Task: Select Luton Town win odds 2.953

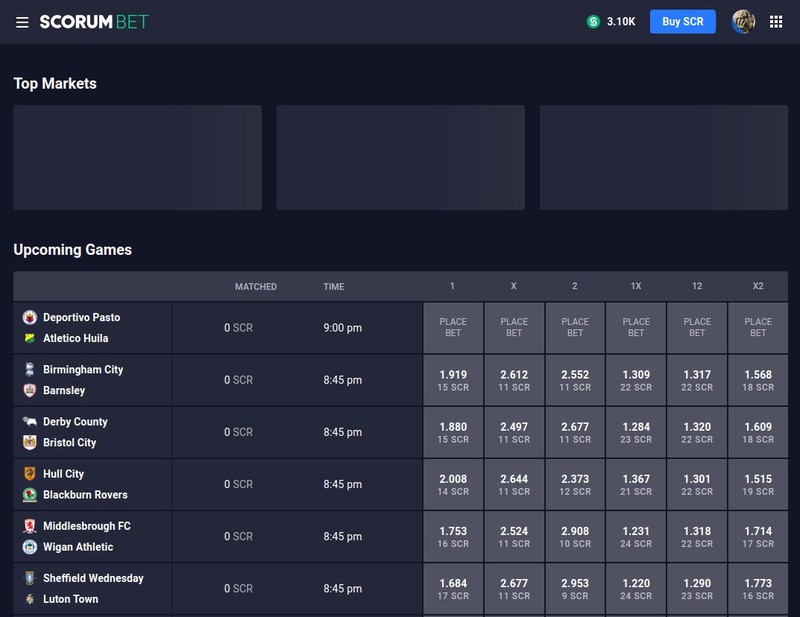Action: 575,588
